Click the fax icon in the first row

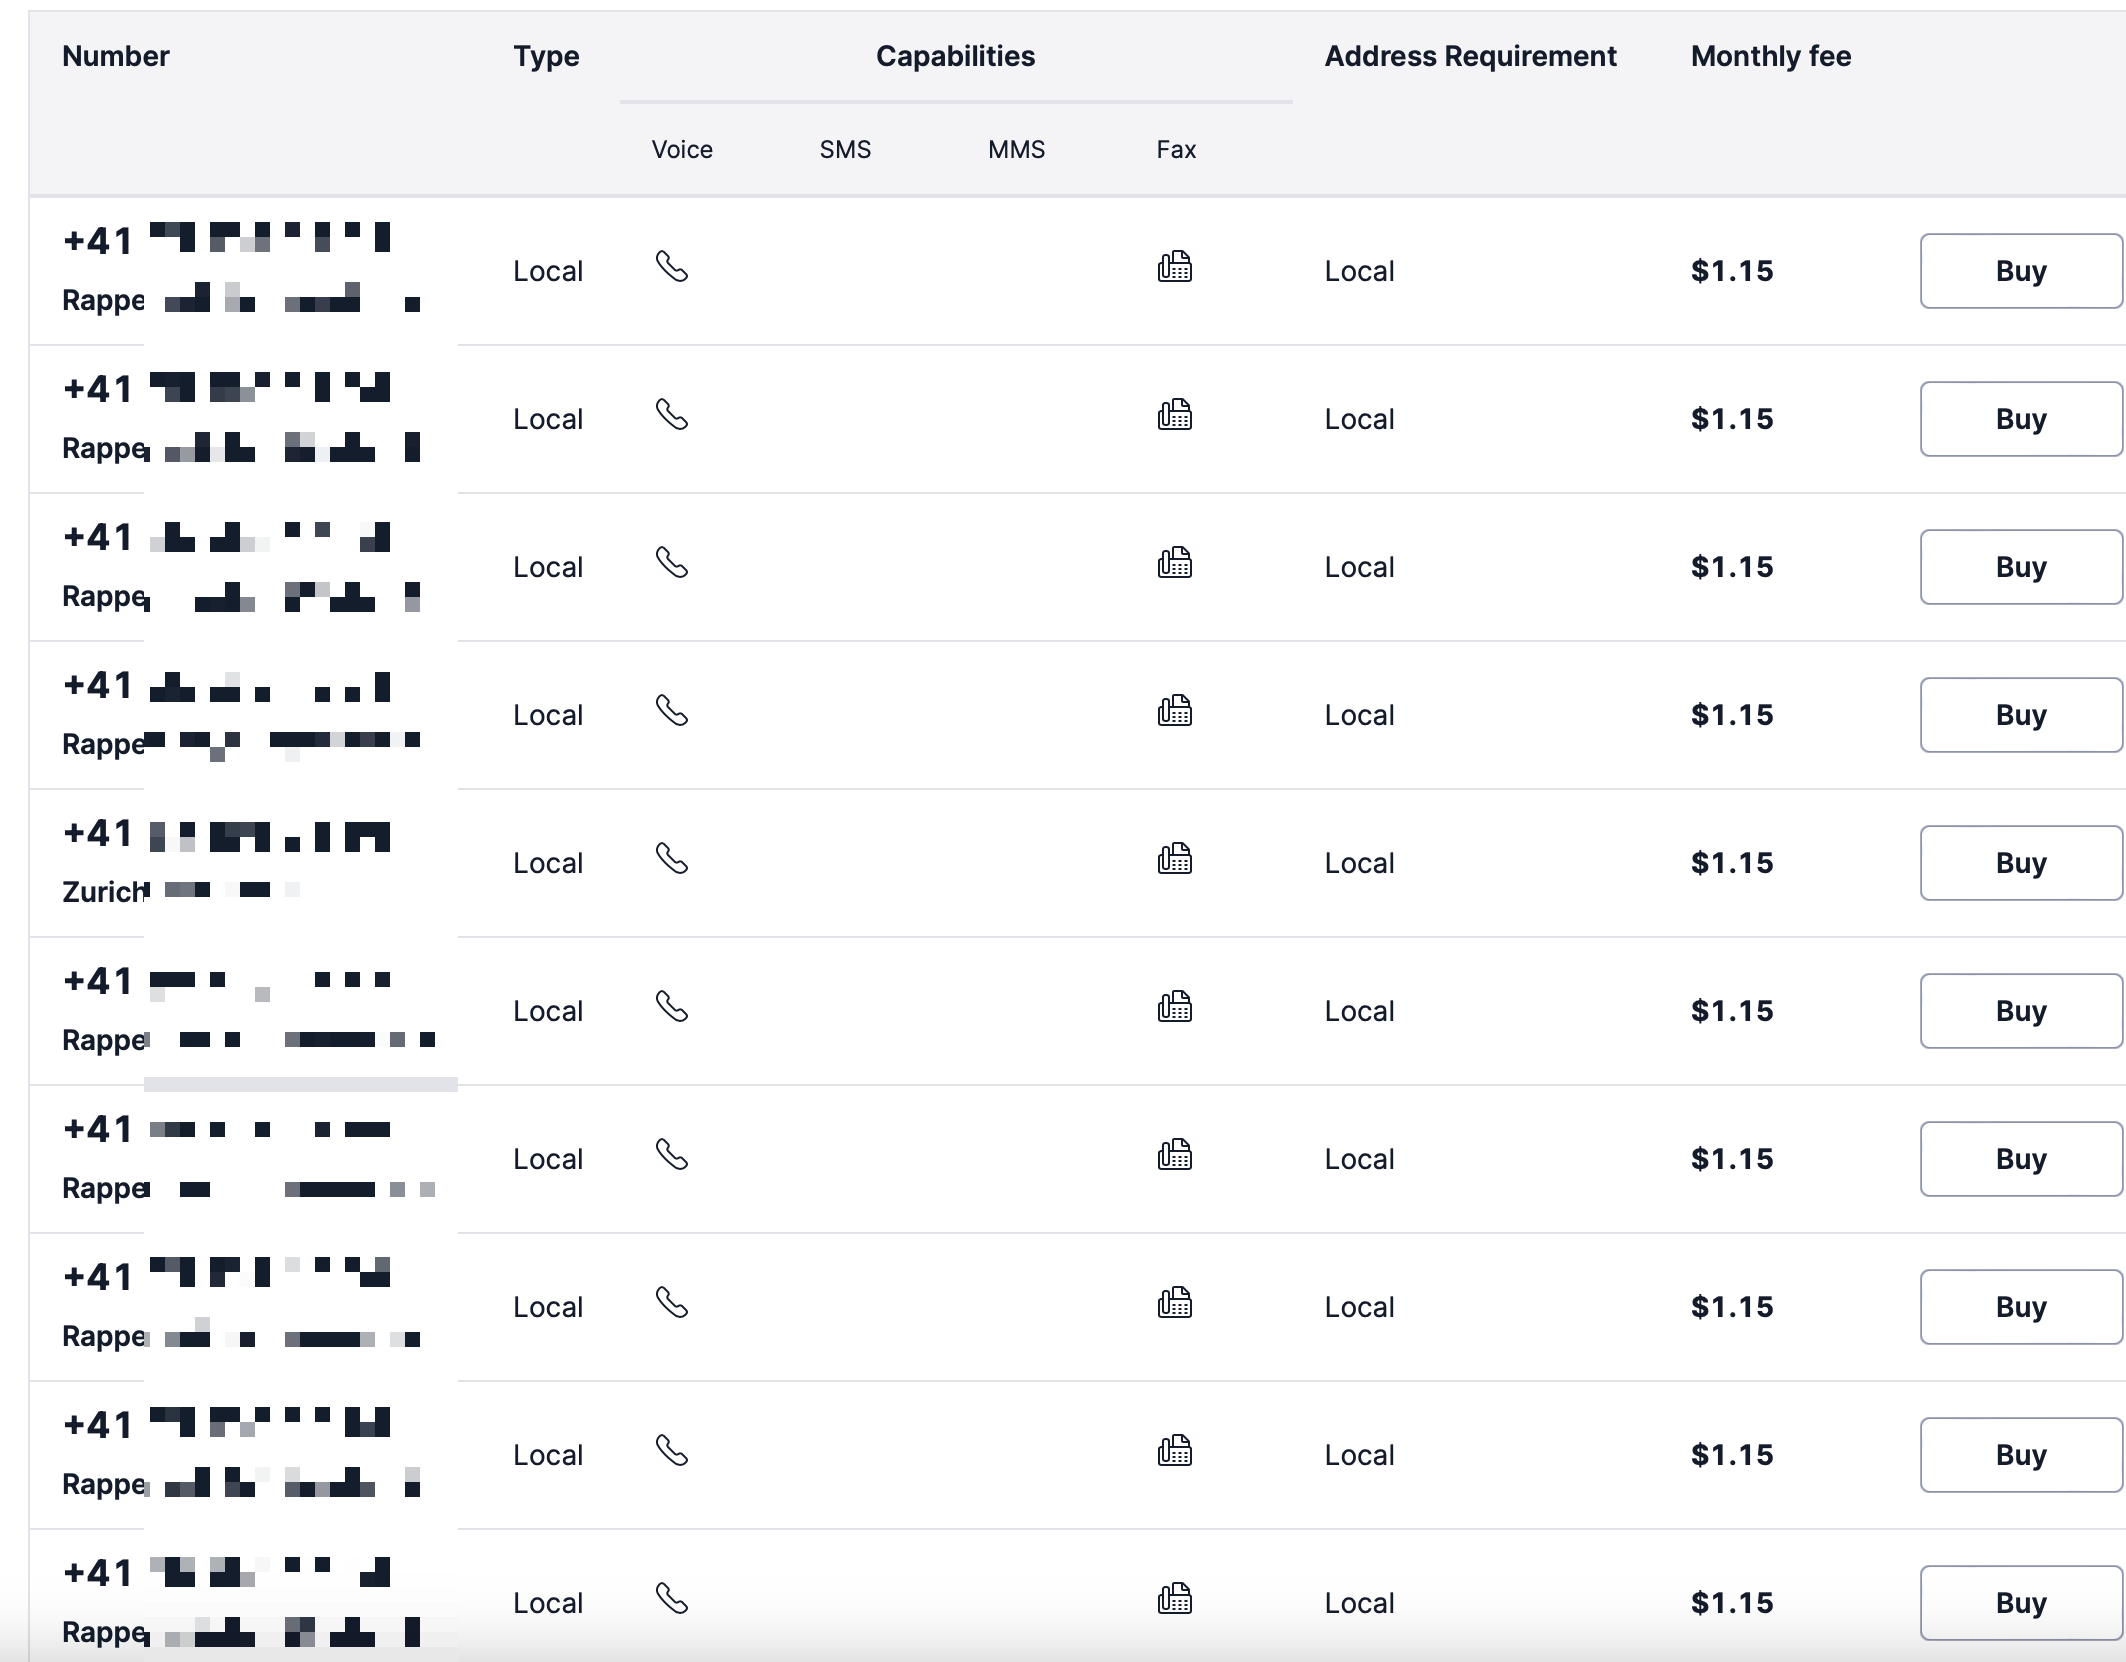pos(1174,267)
